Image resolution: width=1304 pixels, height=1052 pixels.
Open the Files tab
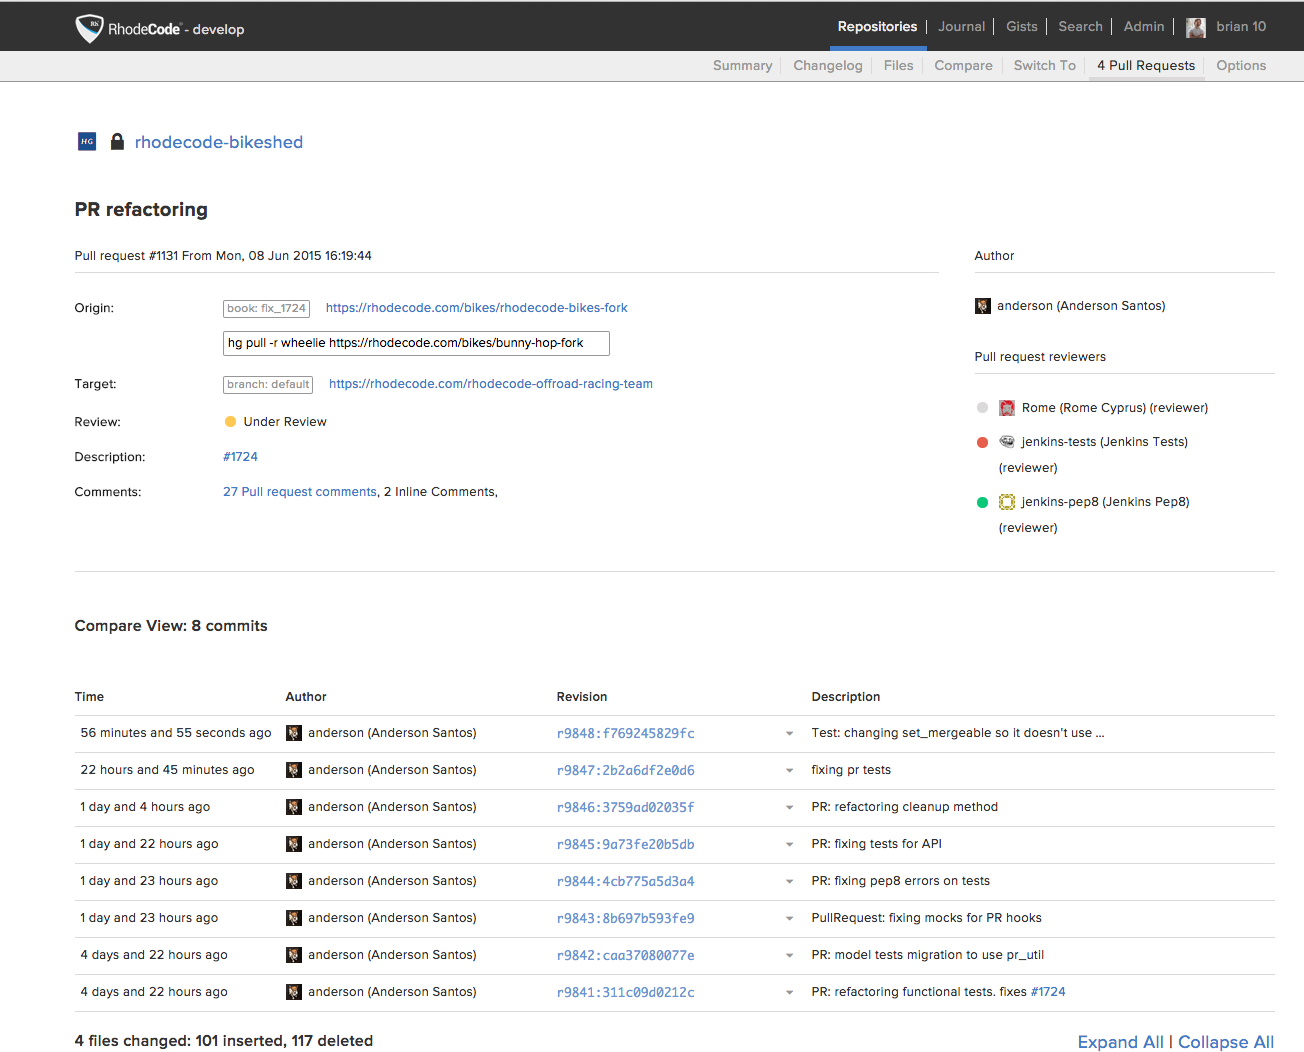[x=898, y=65]
